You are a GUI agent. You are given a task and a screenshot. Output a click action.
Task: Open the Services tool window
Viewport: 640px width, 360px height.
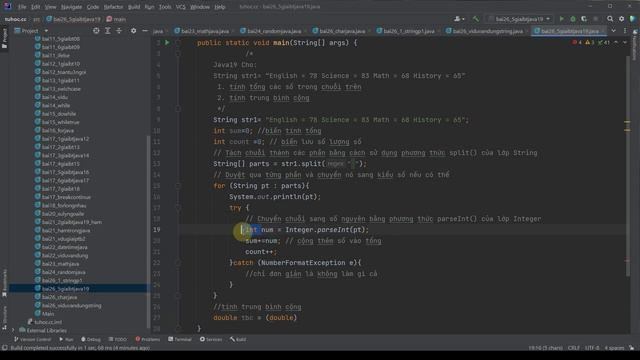click(211, 339)
